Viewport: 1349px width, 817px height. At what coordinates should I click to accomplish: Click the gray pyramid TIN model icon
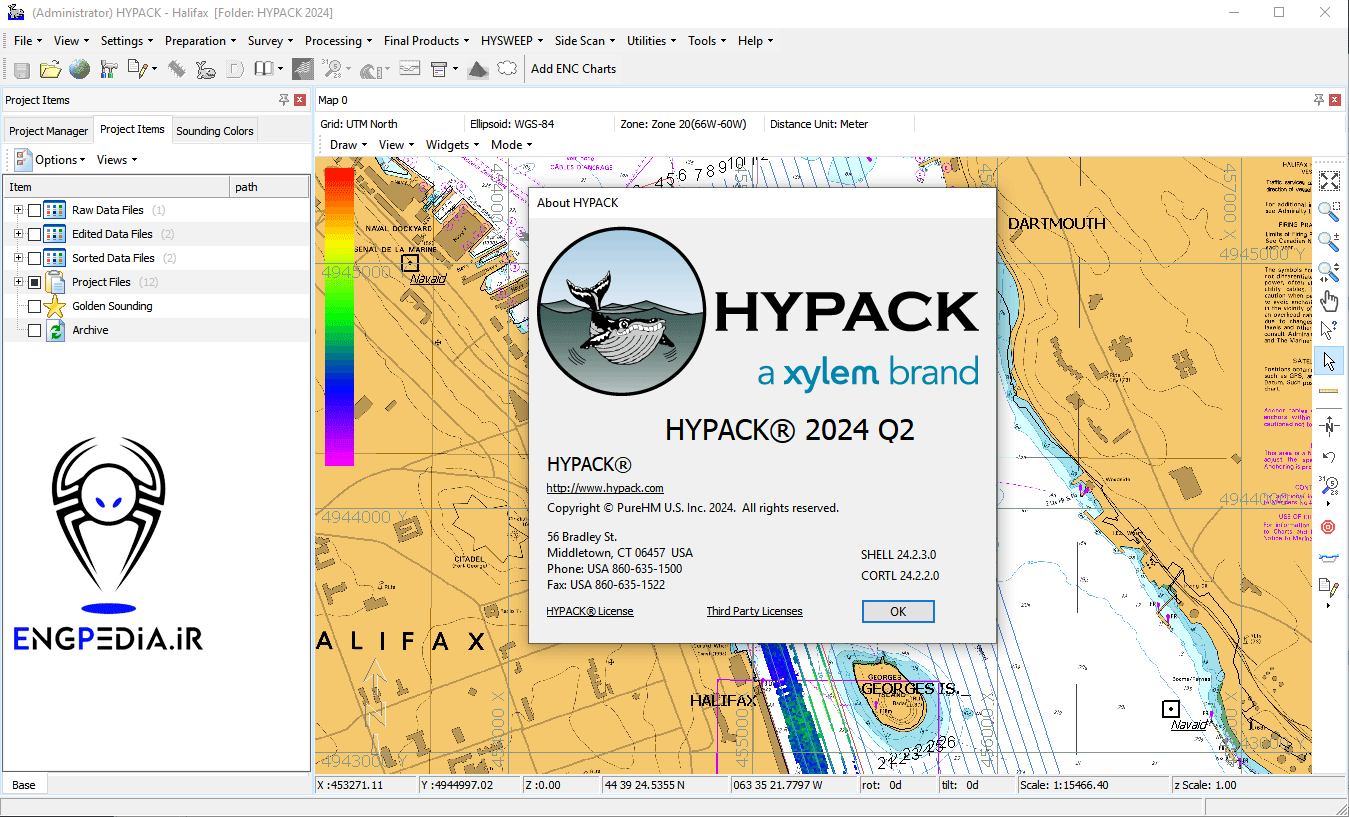tap(478, 69)
